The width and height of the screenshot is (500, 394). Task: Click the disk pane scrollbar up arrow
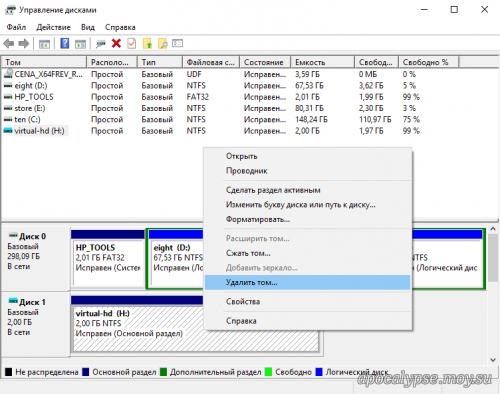[493, 229]
